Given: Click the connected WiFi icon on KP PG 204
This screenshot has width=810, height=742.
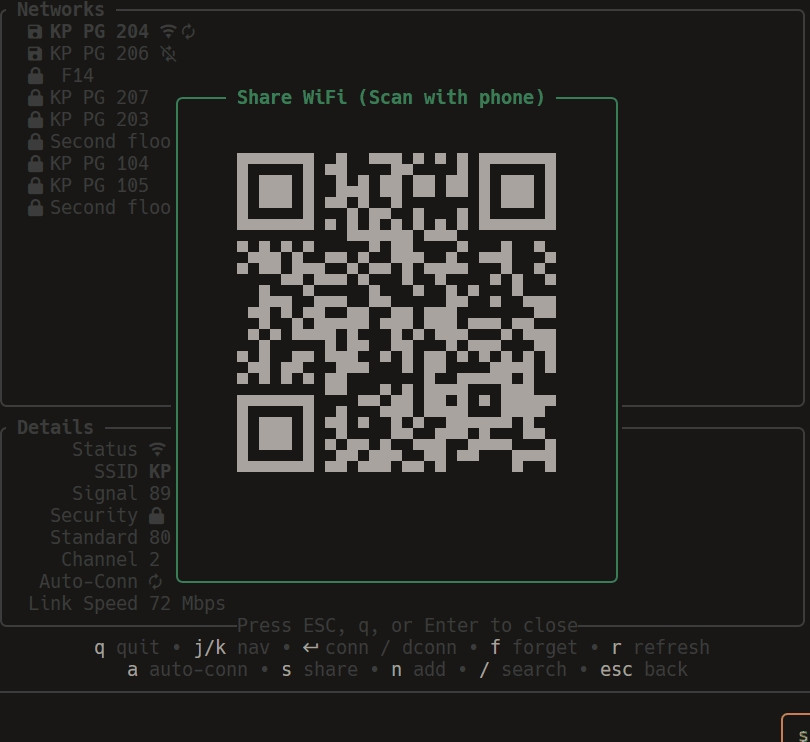Looking at the screenshot, I should point(168,32).
